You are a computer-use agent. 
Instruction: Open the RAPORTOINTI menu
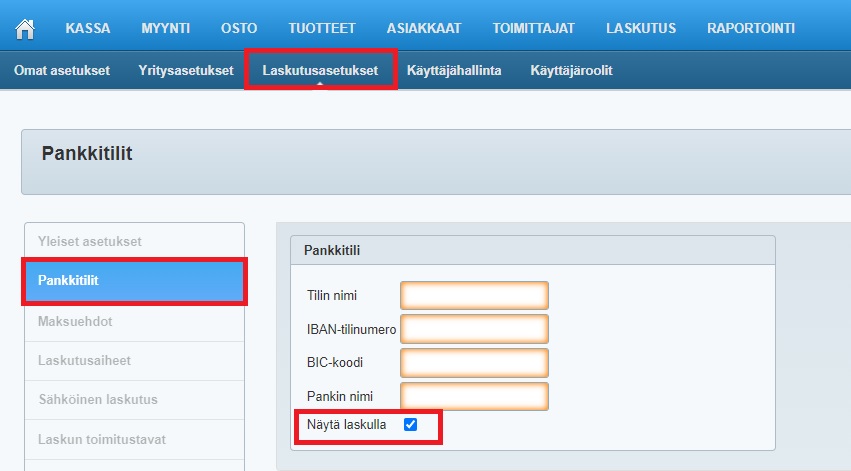click(751, 28)
